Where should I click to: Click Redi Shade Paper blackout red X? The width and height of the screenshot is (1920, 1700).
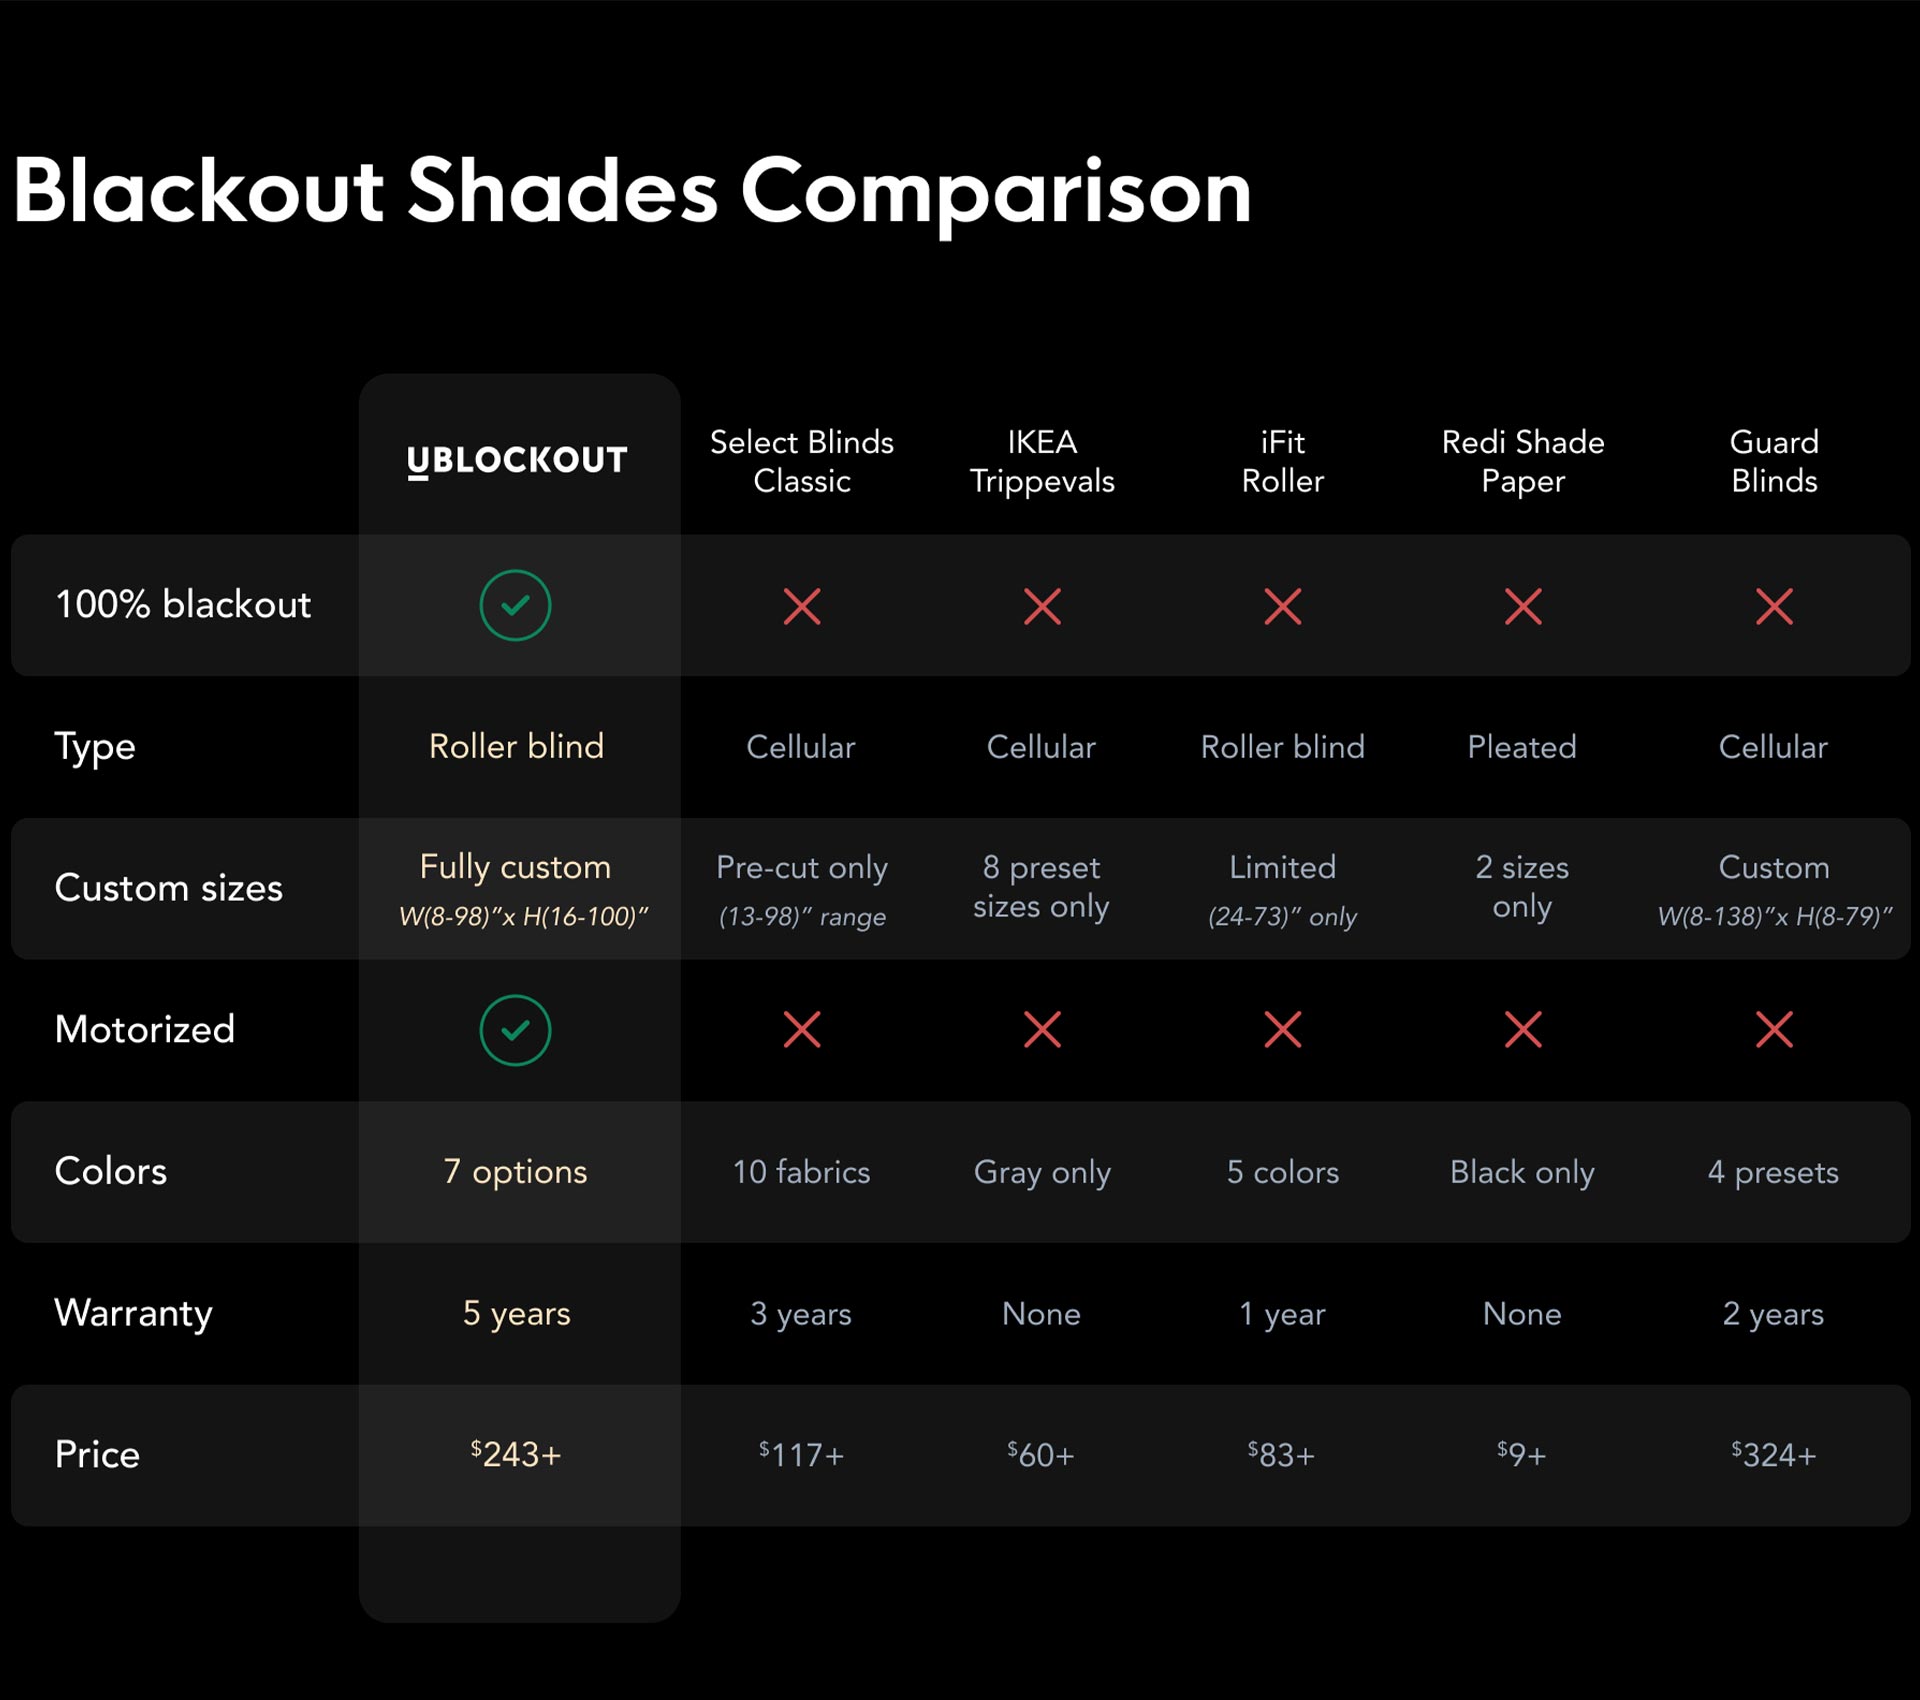[x=1523, y=606]
